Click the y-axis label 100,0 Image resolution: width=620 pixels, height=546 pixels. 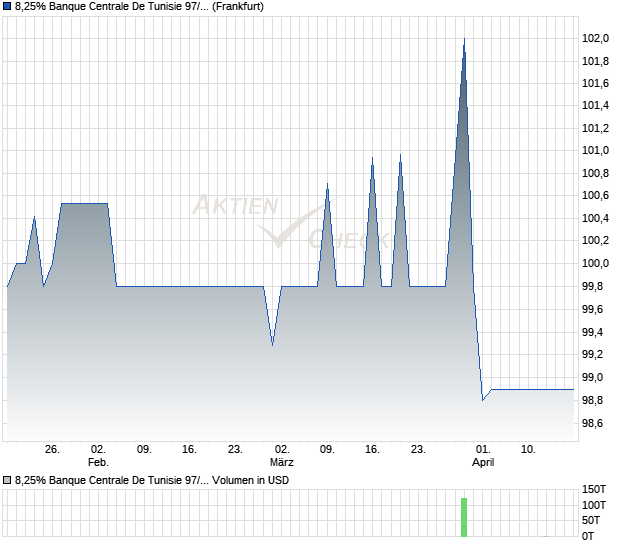(x=595, y=263)
